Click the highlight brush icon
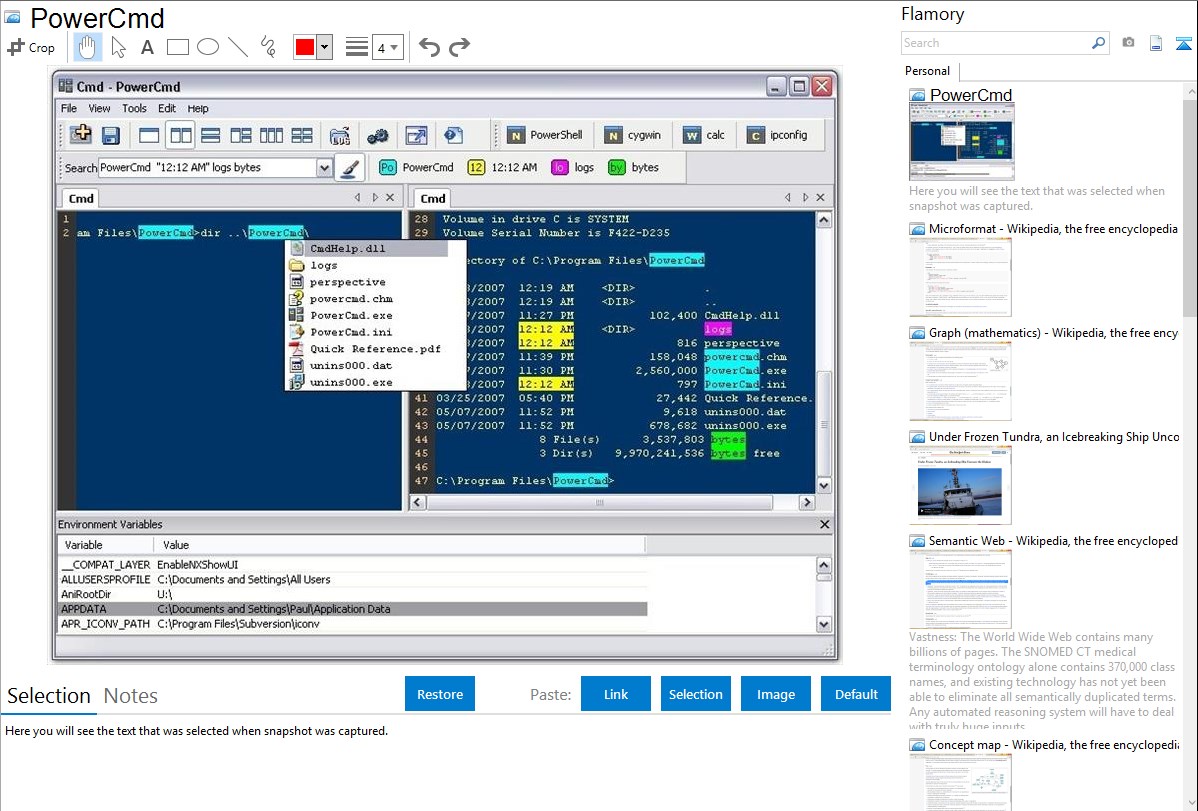The image size is (1198, 811). [349, 167]
